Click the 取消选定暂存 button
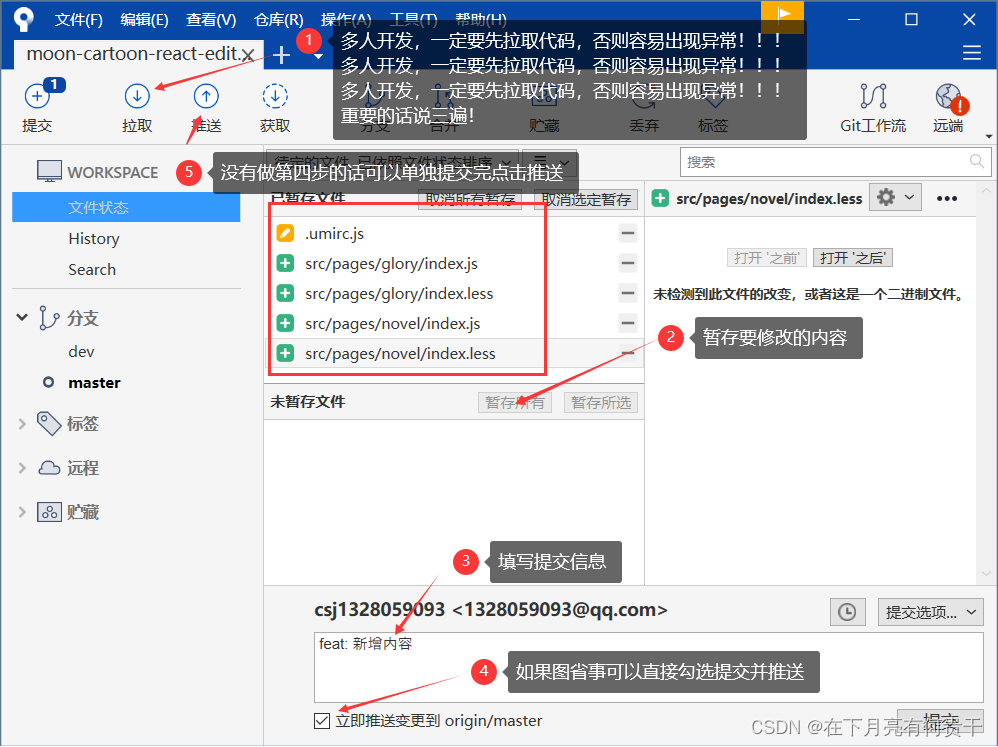 pos(586,199)
